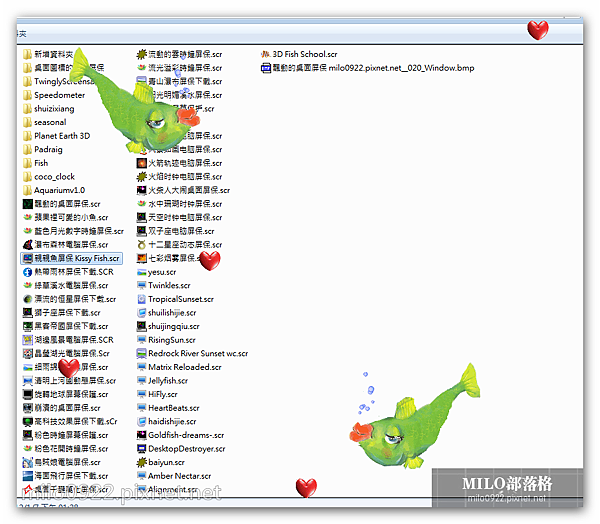600x524 pixels.
Task: Select the 綠蔭溪水電腦屏保.scr file name
Action: click(71, 286)
